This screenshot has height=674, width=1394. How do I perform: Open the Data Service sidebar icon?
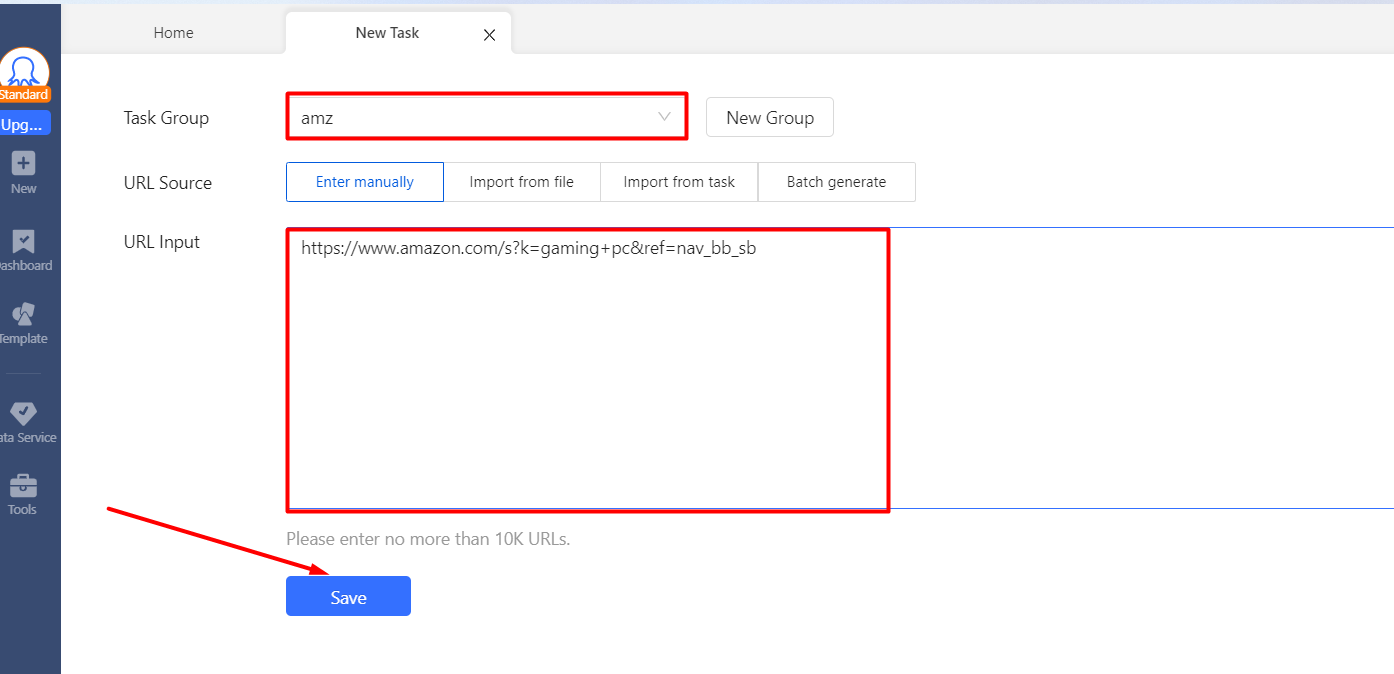click(x=22, y=418)
